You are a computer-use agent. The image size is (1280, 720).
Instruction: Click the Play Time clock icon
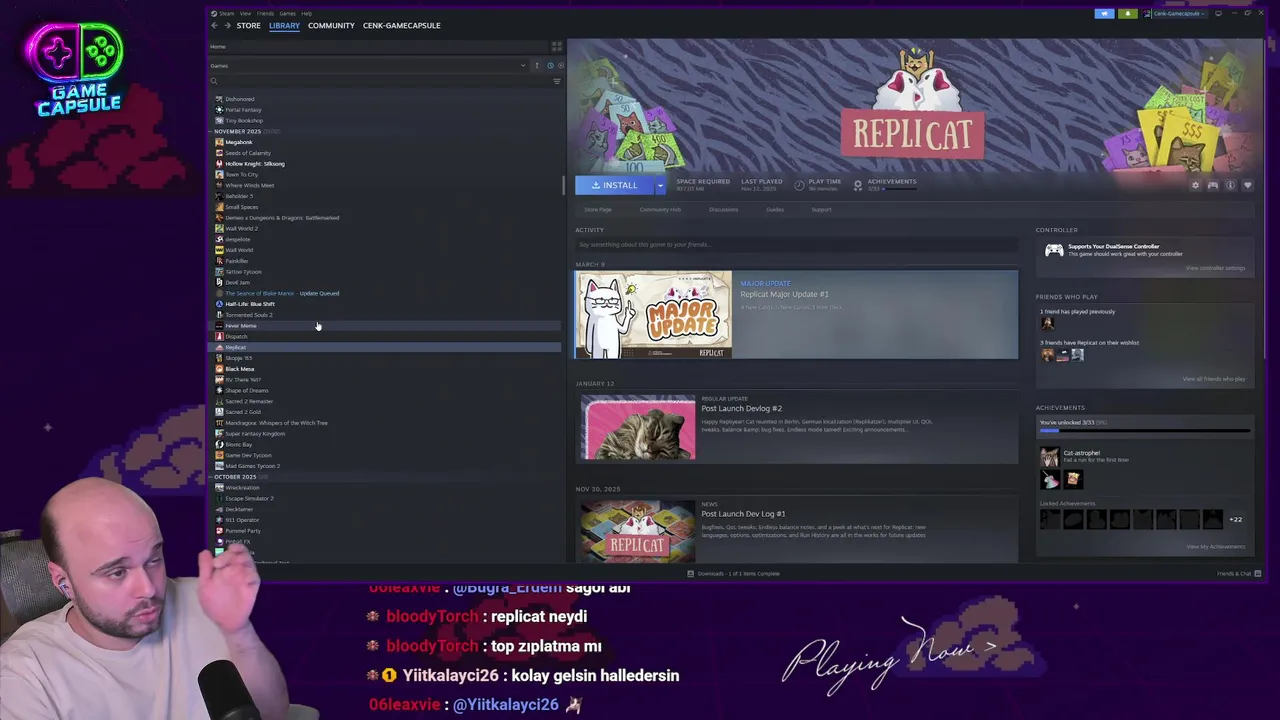tap(799, 185)
